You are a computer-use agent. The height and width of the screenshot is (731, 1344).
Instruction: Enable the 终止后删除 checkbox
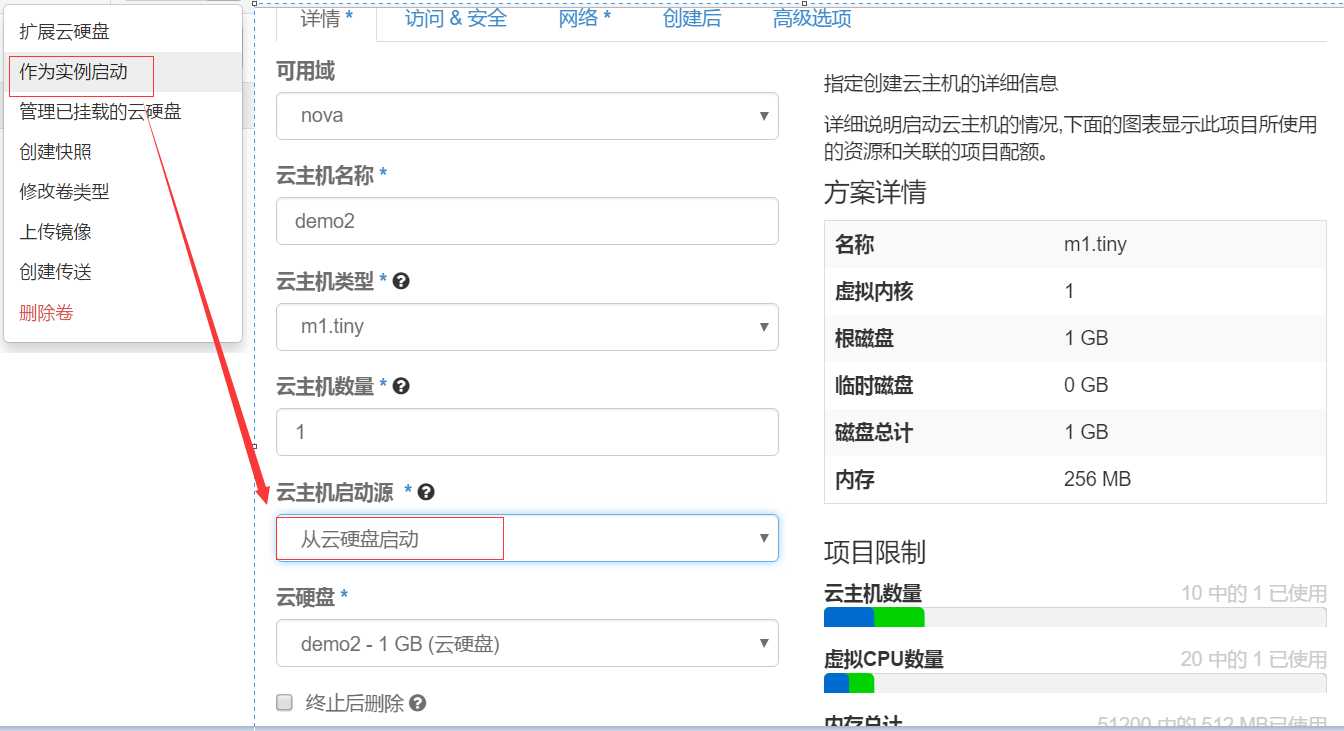285,702
